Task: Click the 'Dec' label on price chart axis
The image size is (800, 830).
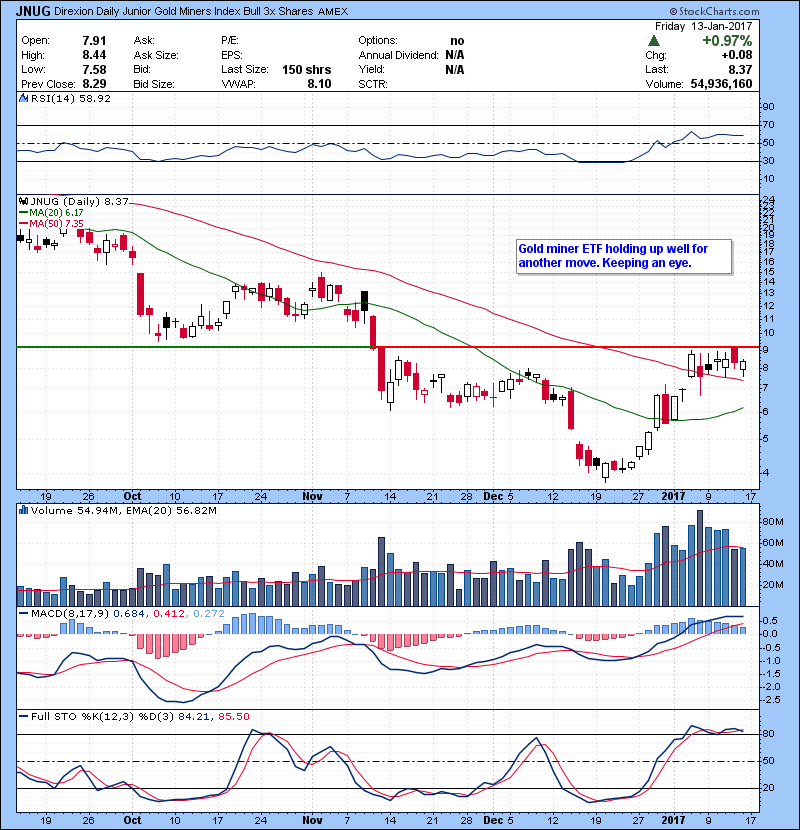Action: click(x=493, y=497)
